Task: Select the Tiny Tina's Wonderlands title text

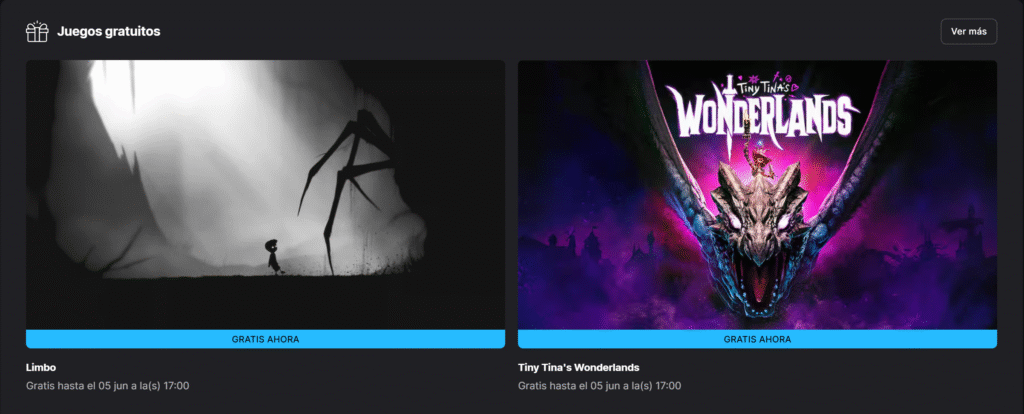Action: tap(579, 367)
